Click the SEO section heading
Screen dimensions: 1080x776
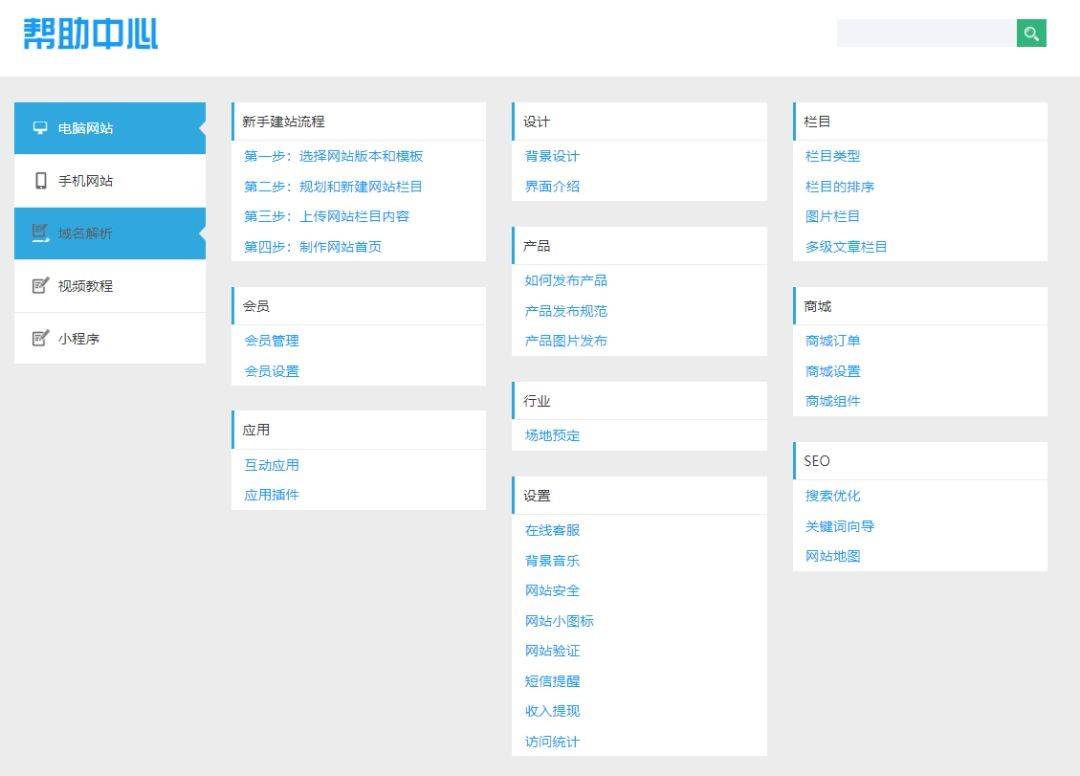(x=816, y=461)
